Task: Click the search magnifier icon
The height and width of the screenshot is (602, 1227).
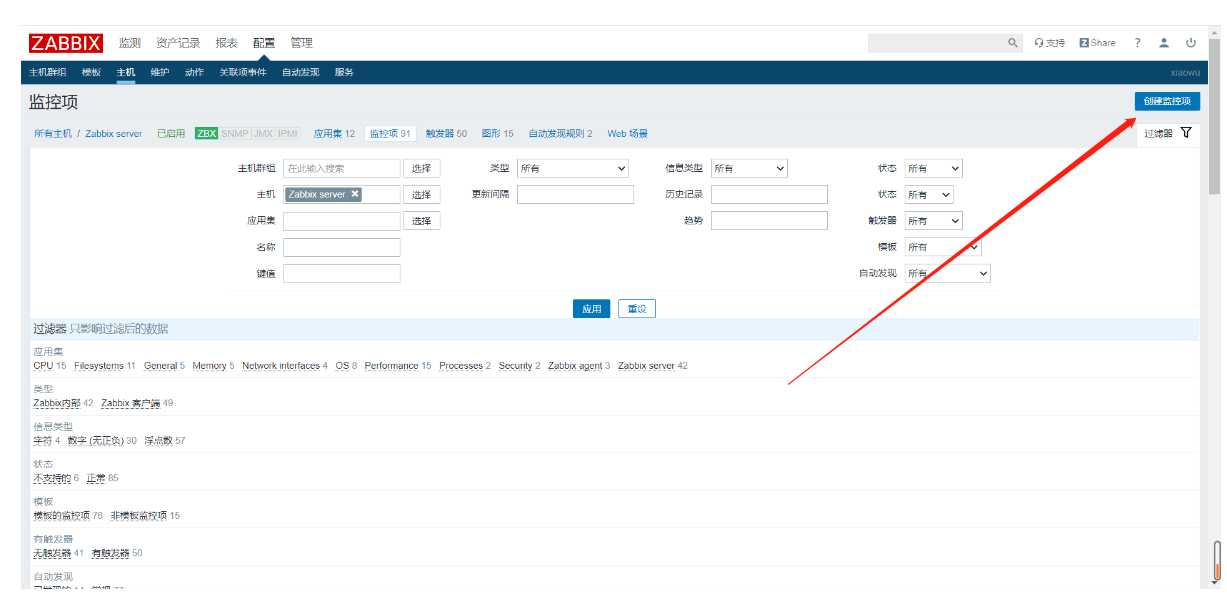Action: tap(1013, 43)
